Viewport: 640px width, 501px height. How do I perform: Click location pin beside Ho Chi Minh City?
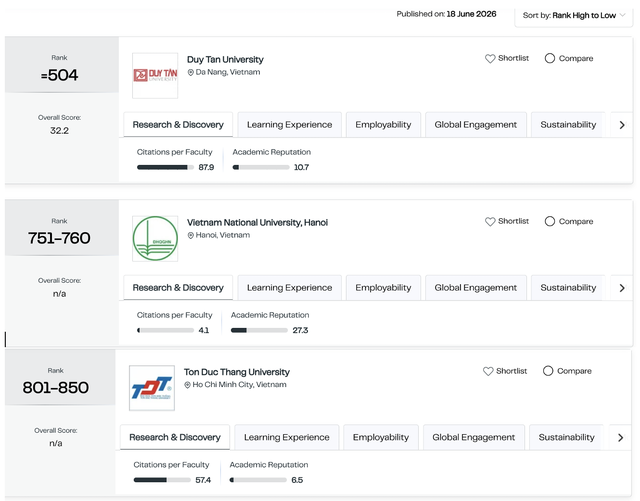tap(187, 385)
